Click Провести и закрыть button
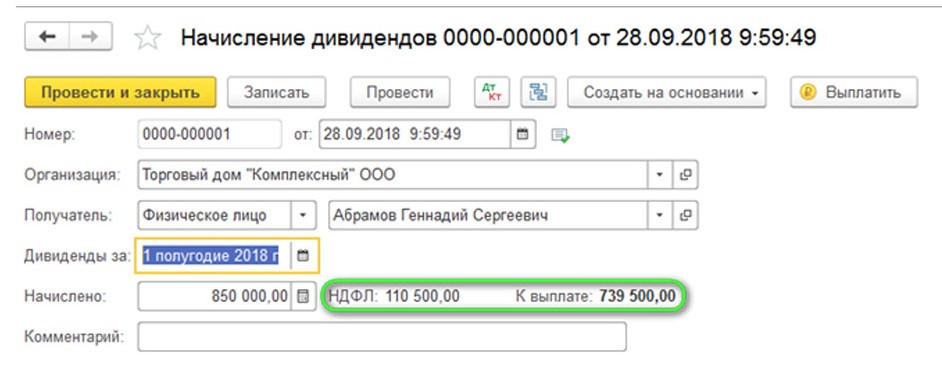 120,92
